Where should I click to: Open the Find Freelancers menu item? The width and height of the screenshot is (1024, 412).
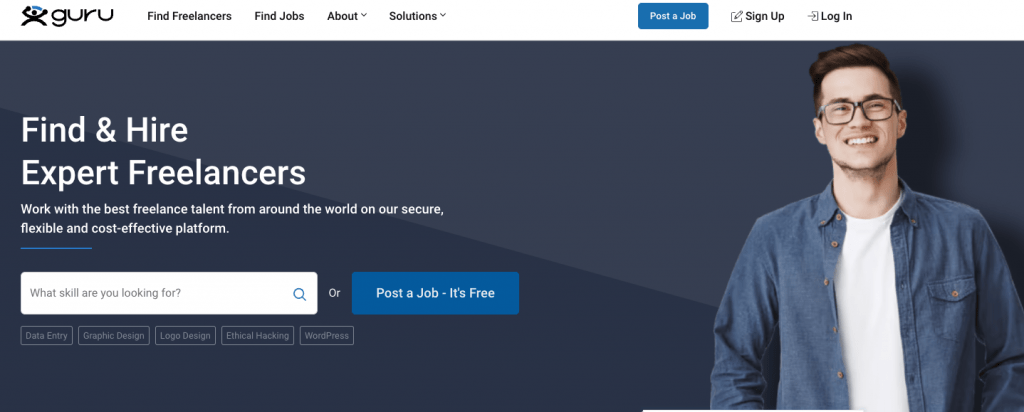click(189, 16)
